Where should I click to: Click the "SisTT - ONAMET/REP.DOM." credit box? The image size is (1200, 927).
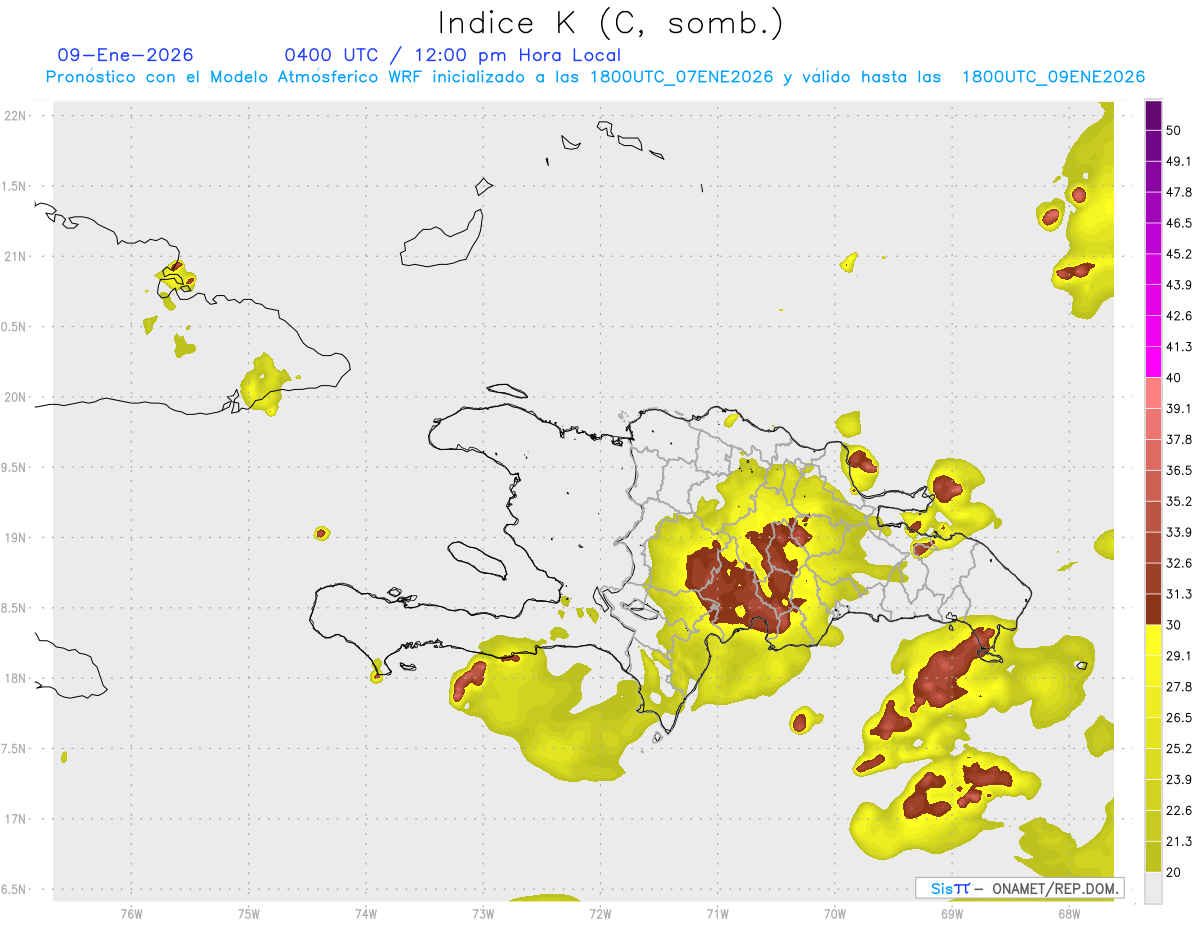1020,888
